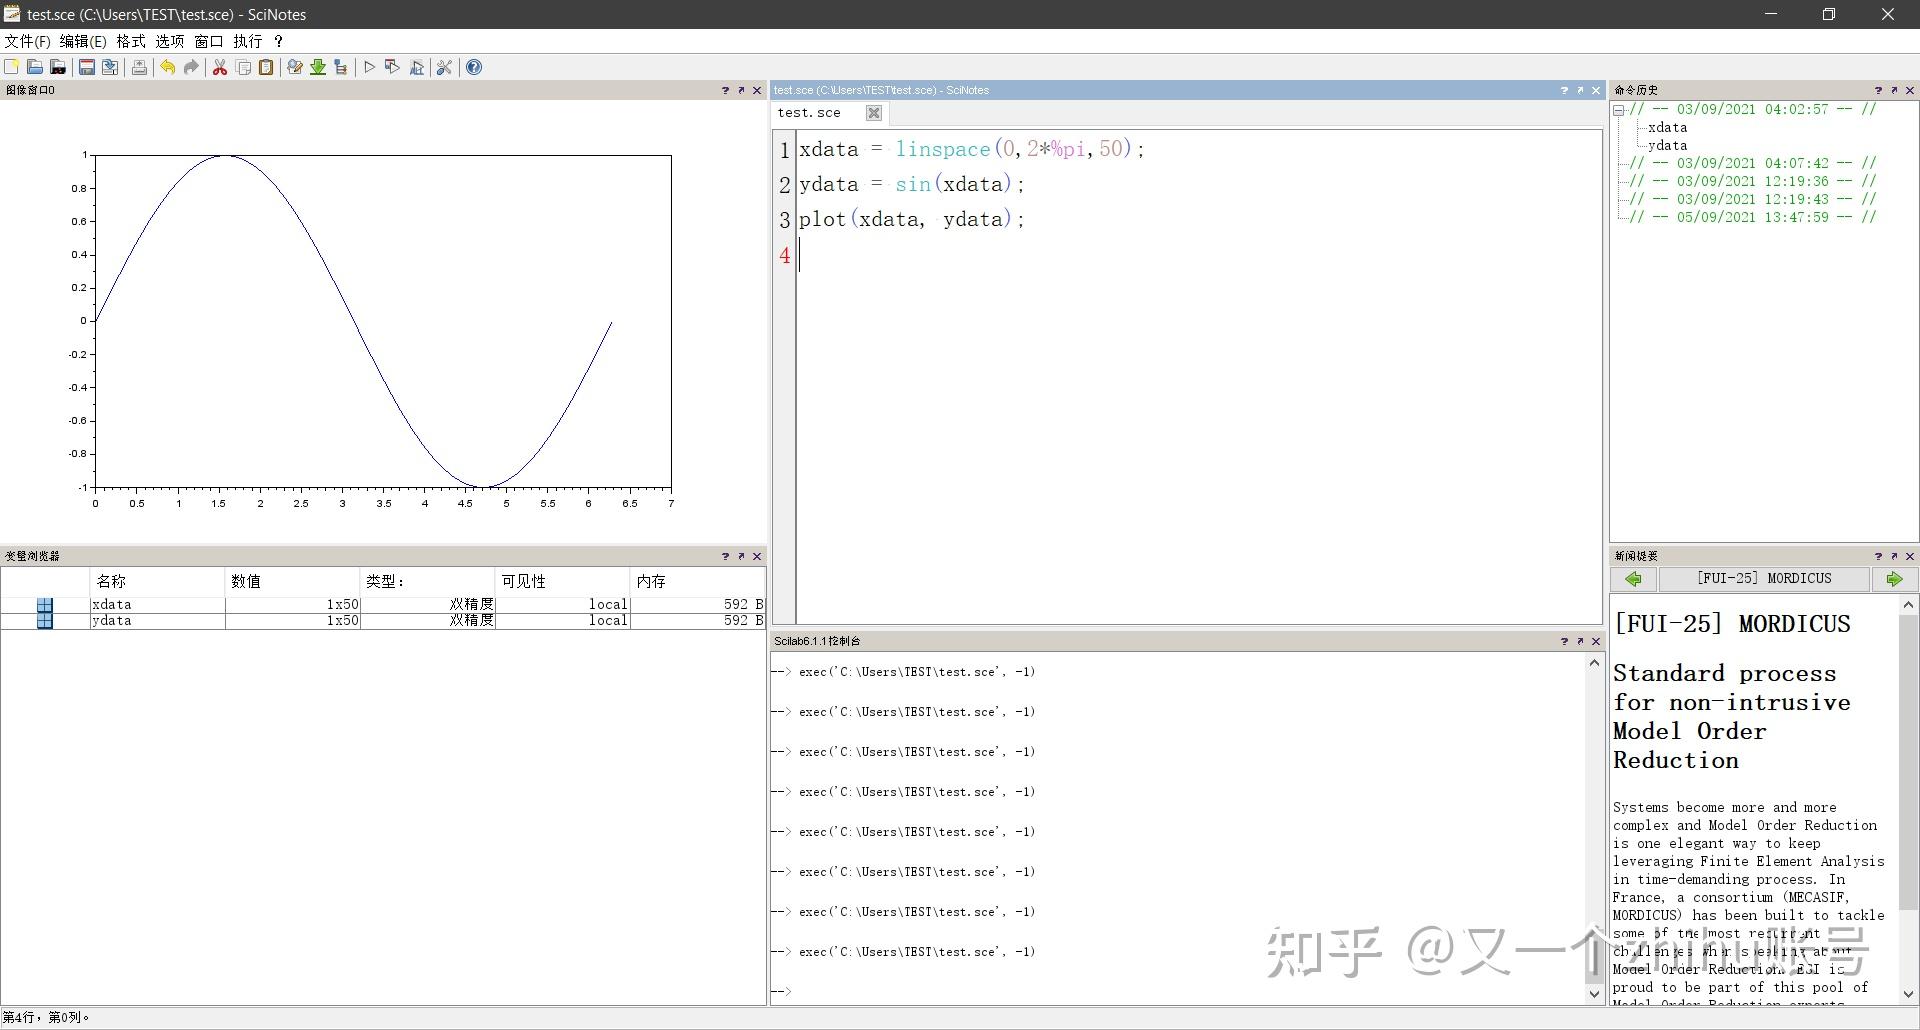Undo the last edit with the yellow arrow
The height and width of the screenshot is (1030, 1920).
pyautogui.click(x=167, y=67)
